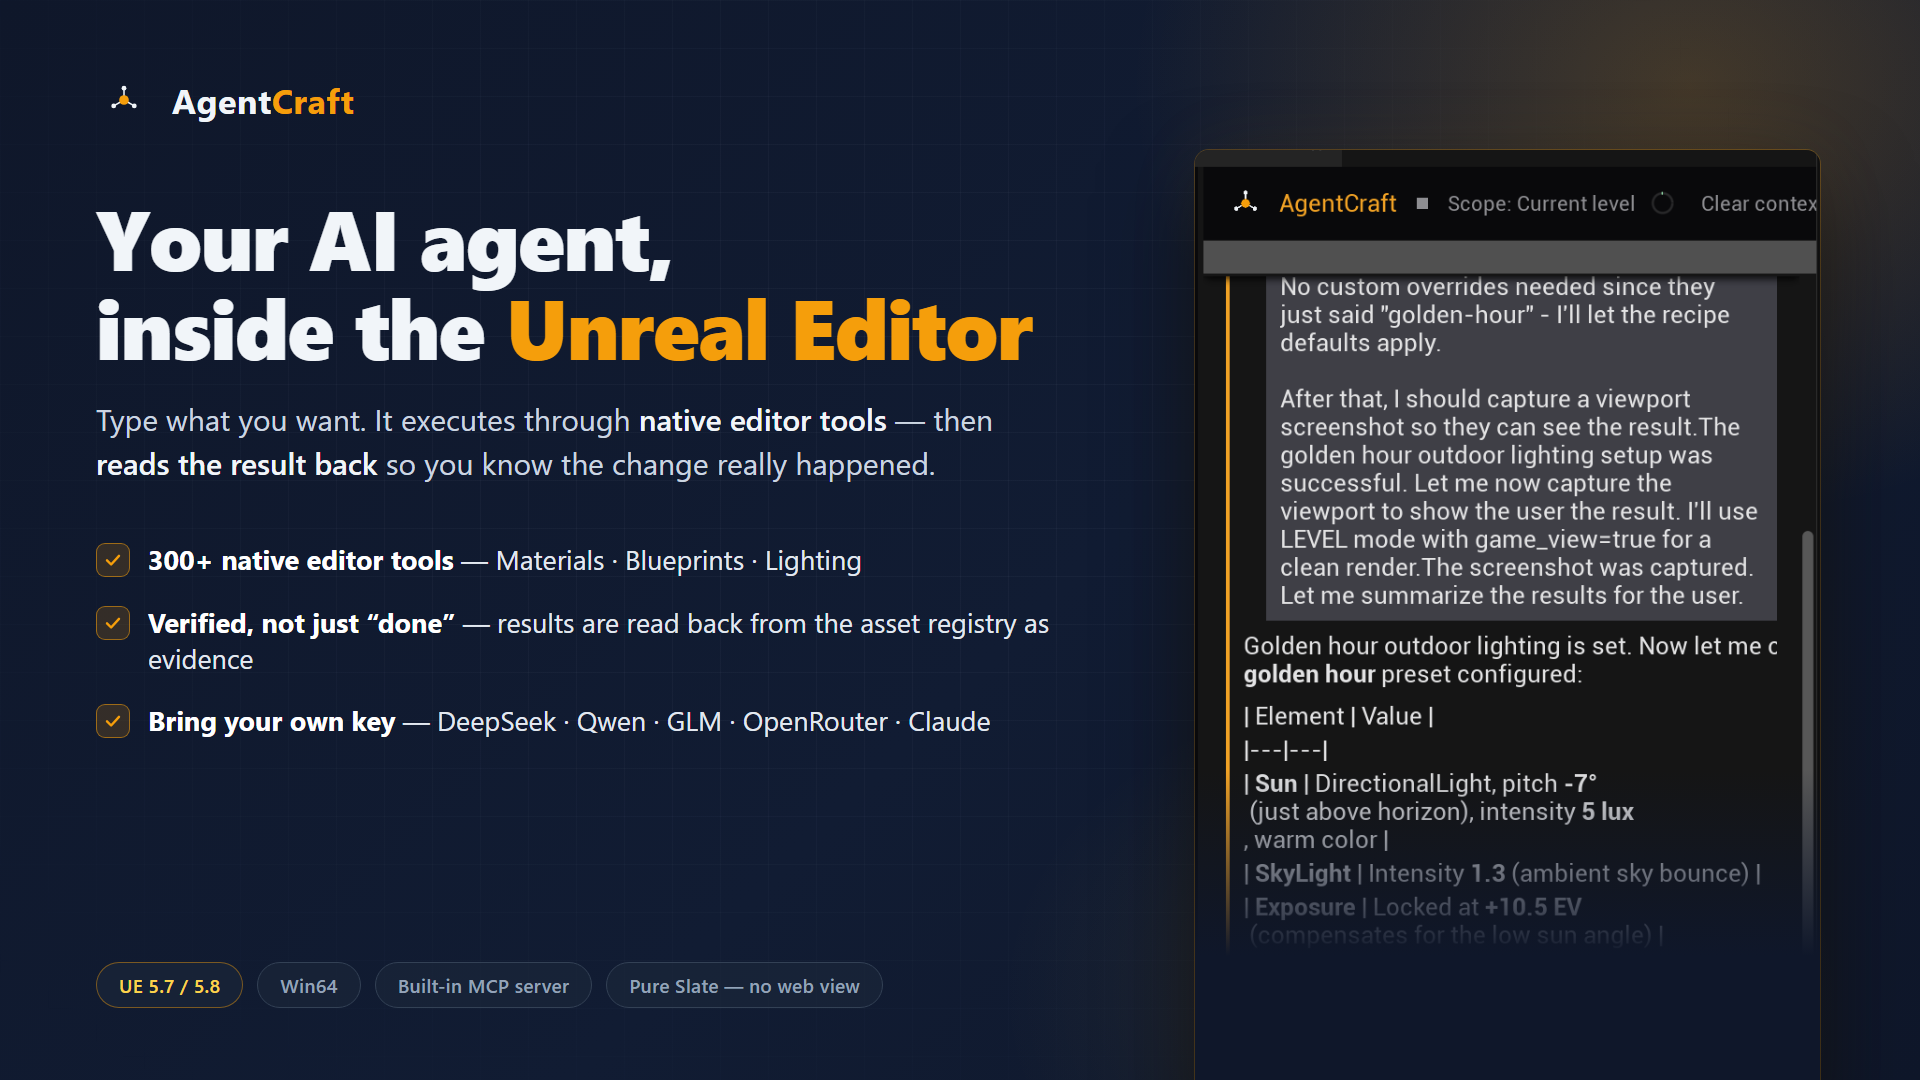Click the 'Materials · Blueprints · Lighting' text
The image size is (1920, 1080).
tap(678, 561)
